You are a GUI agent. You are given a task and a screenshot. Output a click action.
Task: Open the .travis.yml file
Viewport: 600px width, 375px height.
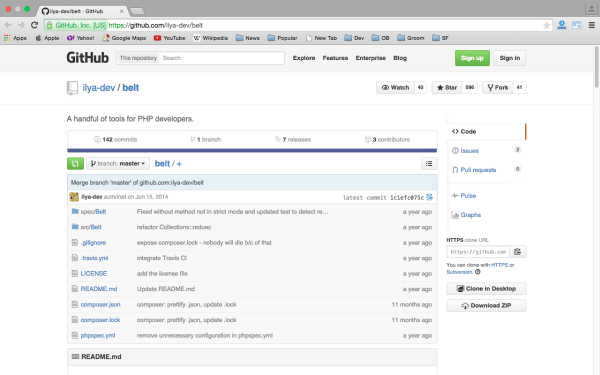(x=95, y=258)
